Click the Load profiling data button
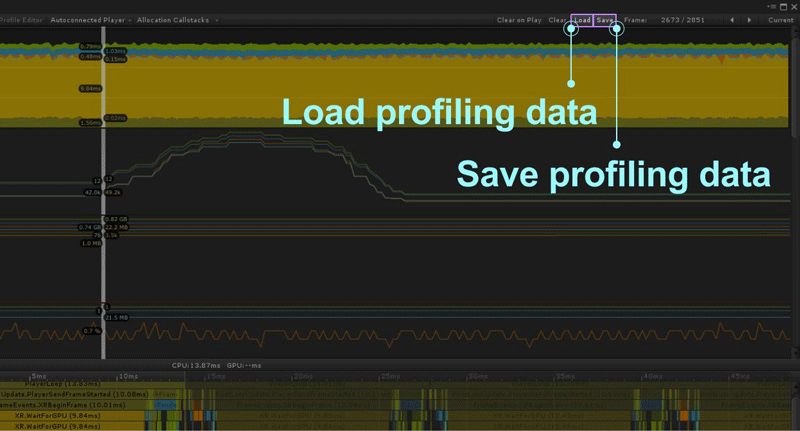Screen dimensions: 800x431 click(582, 20)
